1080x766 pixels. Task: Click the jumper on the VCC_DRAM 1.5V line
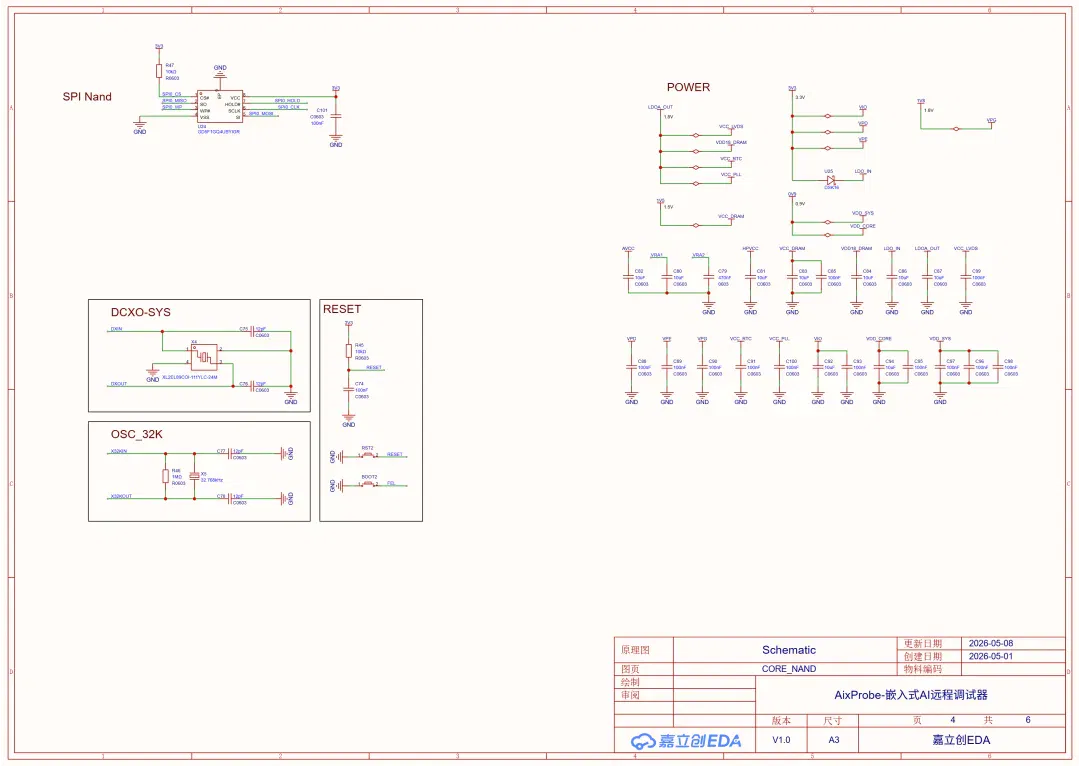click(x=696, y=225)
